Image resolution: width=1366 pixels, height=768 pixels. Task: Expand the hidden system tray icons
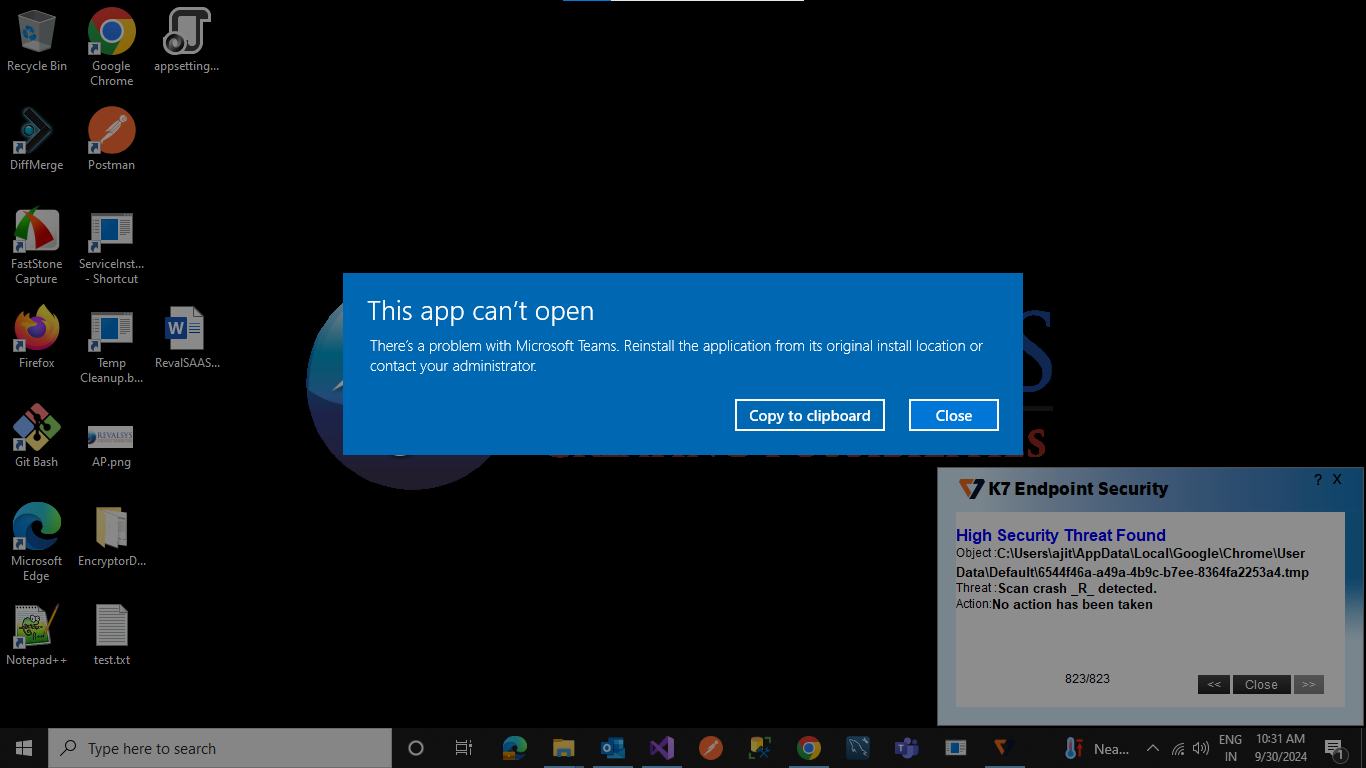coord(1152,748)
